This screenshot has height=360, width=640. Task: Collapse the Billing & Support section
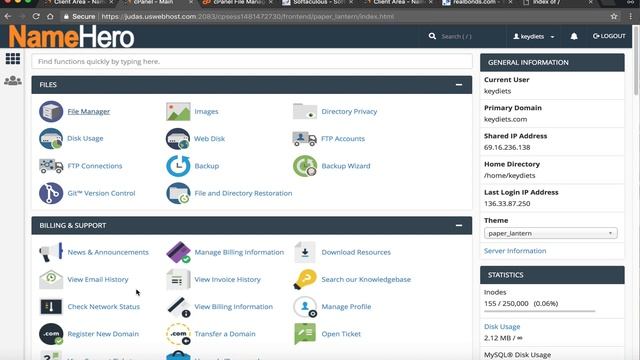[459, 225]
